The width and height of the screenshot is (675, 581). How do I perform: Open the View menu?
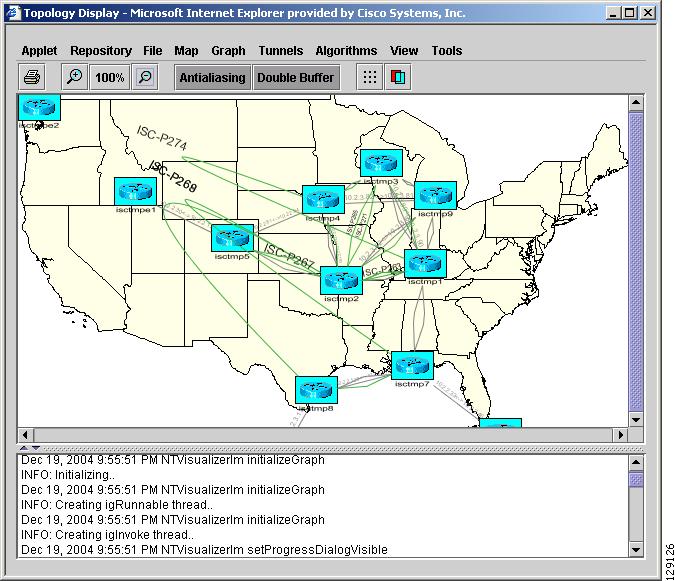pos(404,51)
